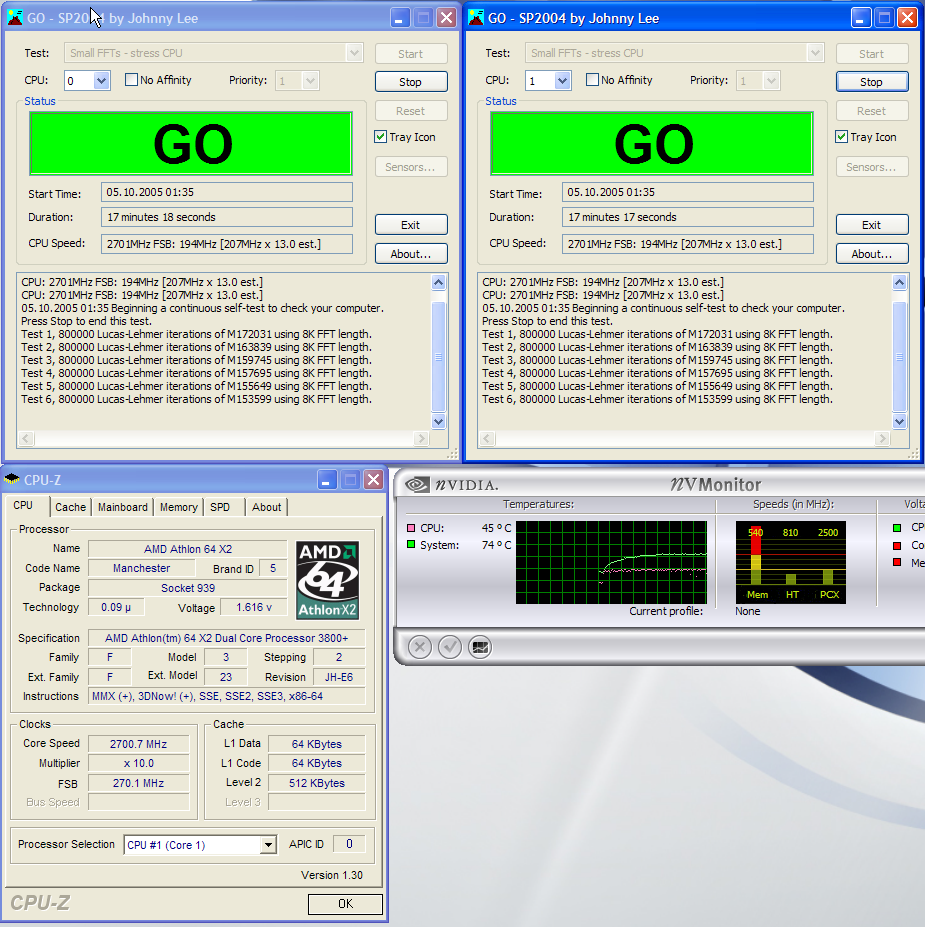The image size is (925, 927).
Task: Click Voltage value 1.616 v in CPU-Z
Action: [x=254, y=607]
